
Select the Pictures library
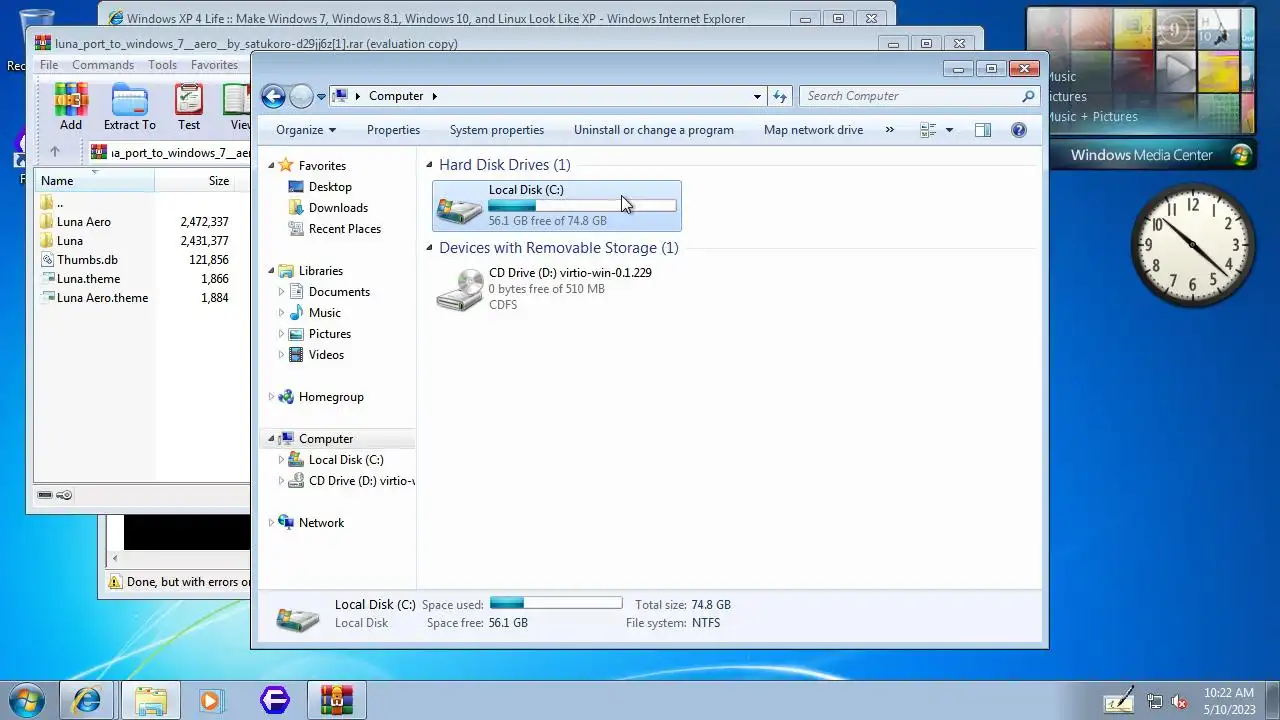point(329,334)
